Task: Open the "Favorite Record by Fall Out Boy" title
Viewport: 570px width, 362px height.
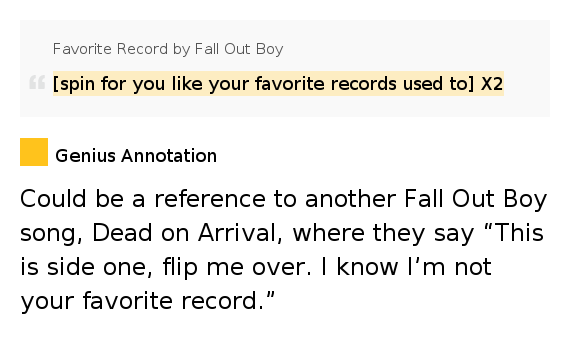Action: pyautogui.click(x=168, y=49)
